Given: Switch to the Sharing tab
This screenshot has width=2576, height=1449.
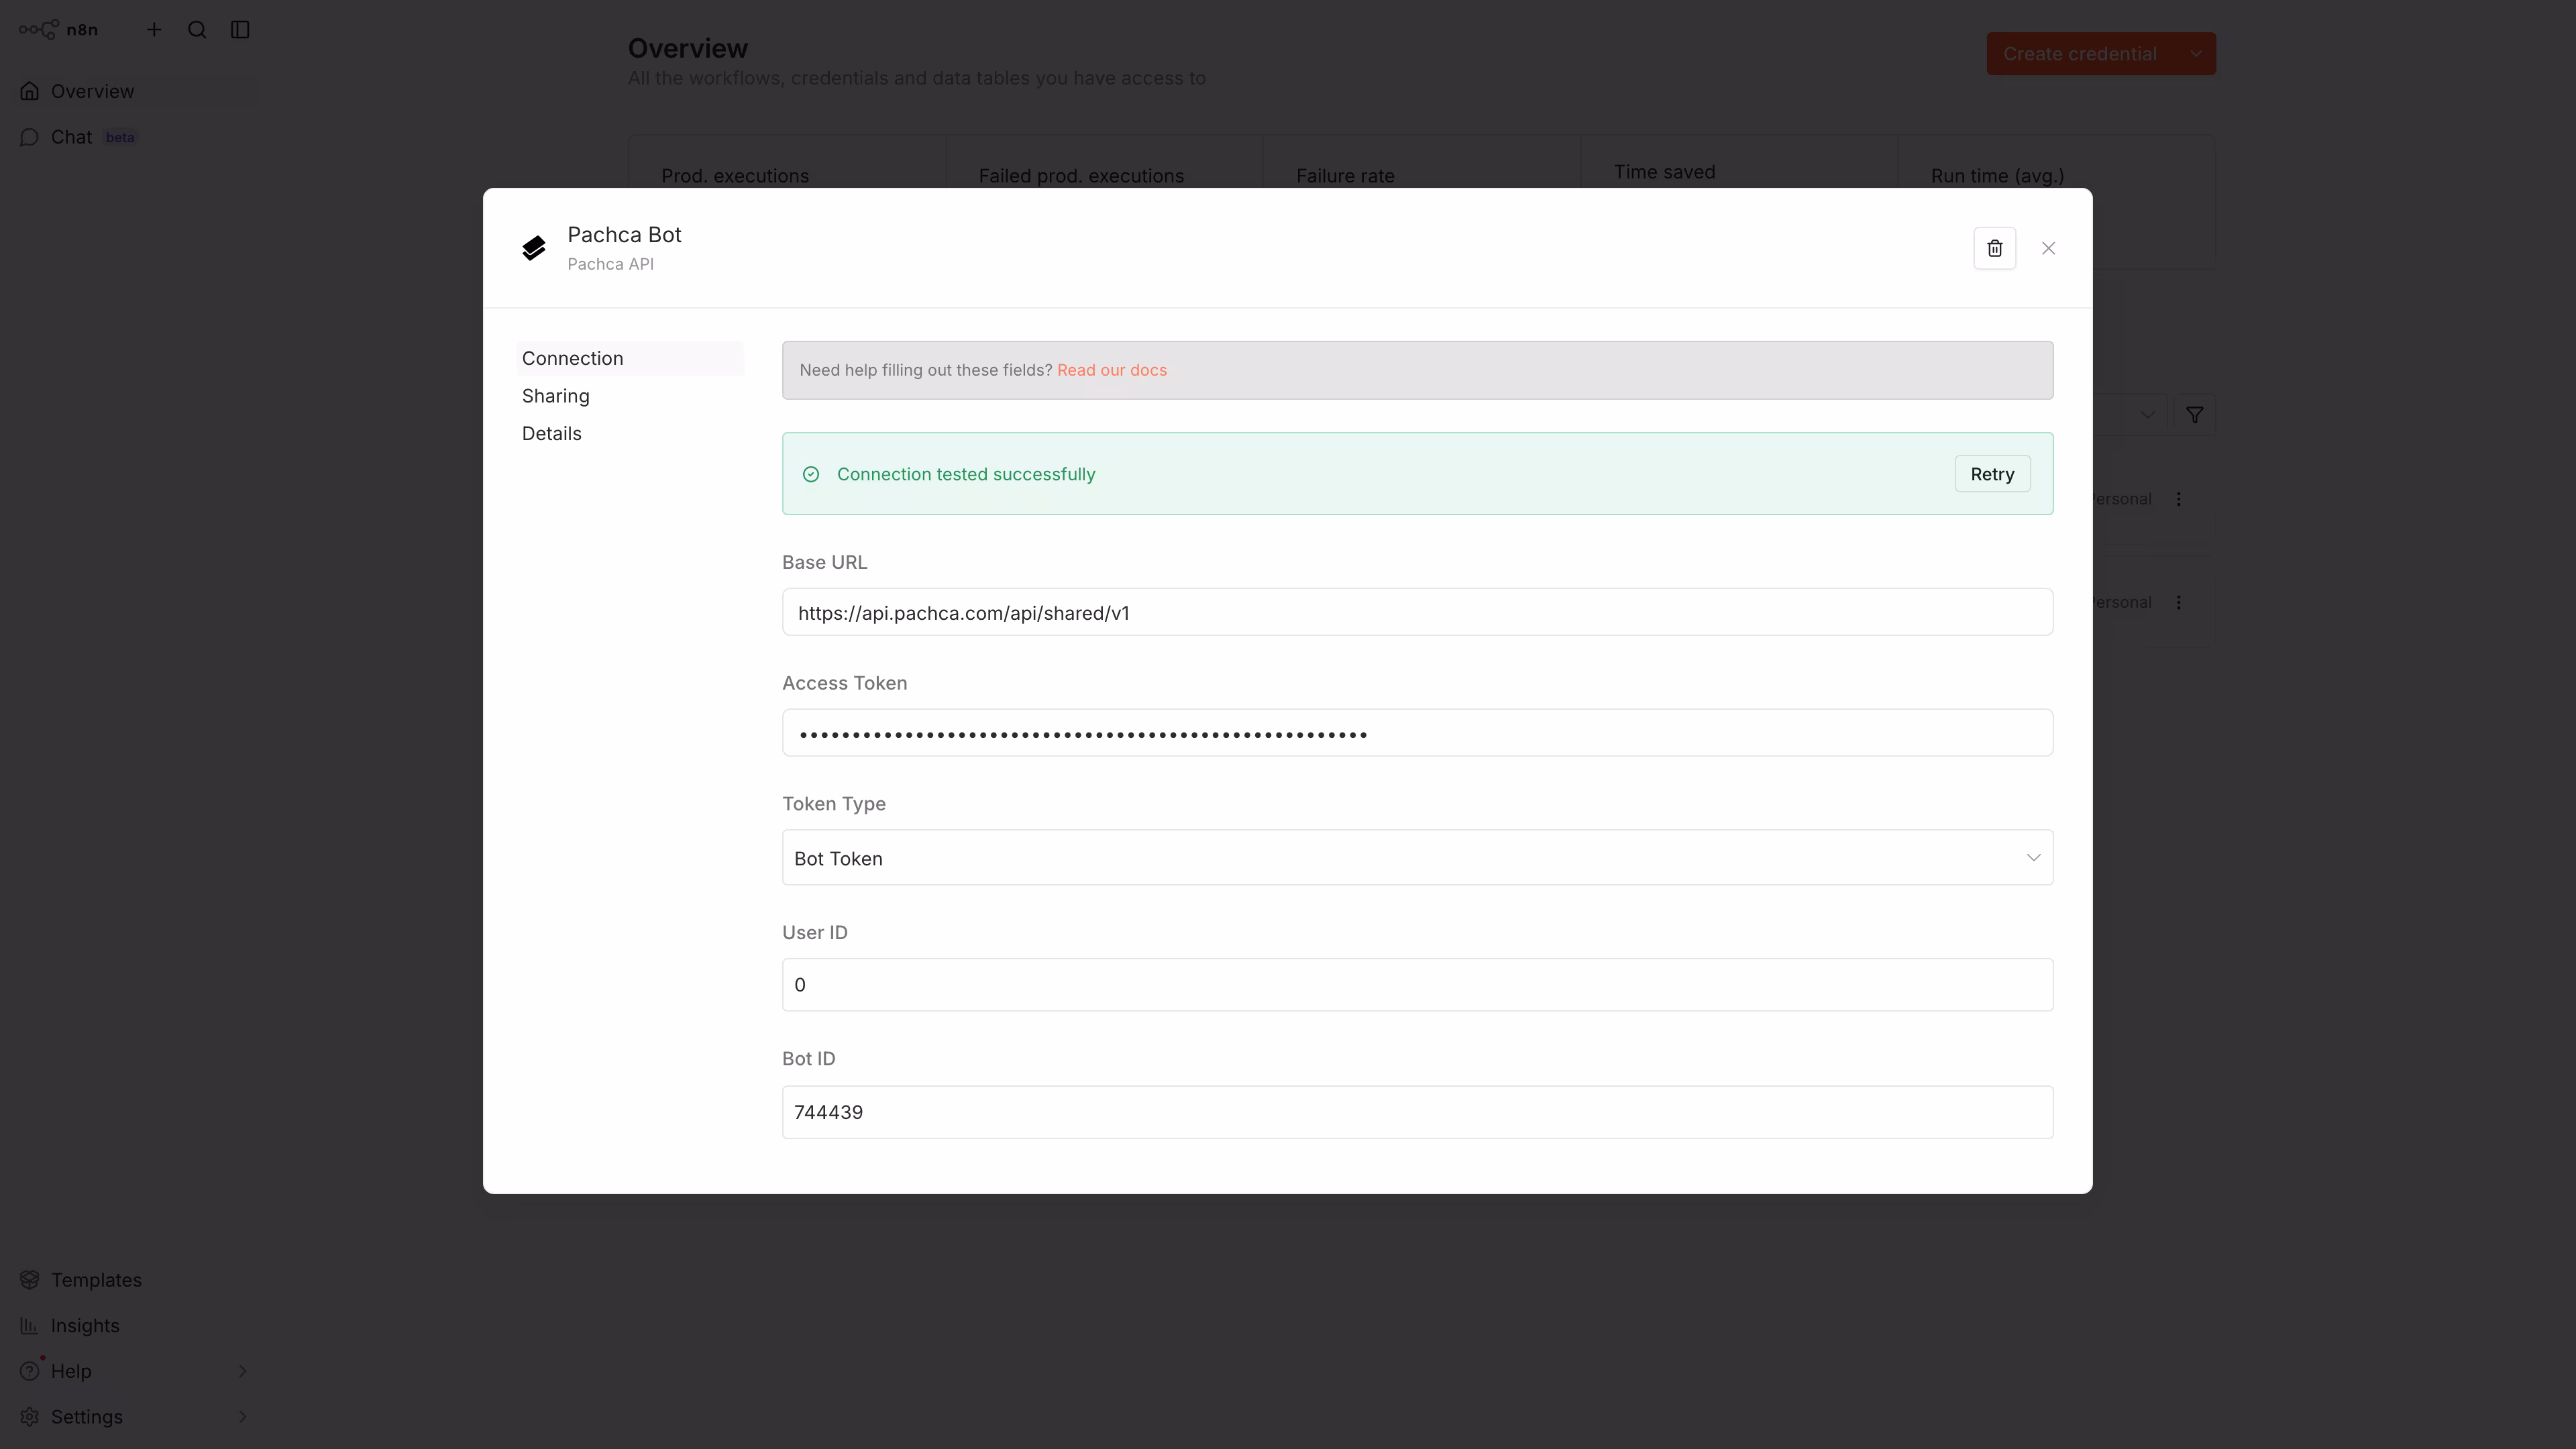Looking at the screenshot, I should point(556,396).
